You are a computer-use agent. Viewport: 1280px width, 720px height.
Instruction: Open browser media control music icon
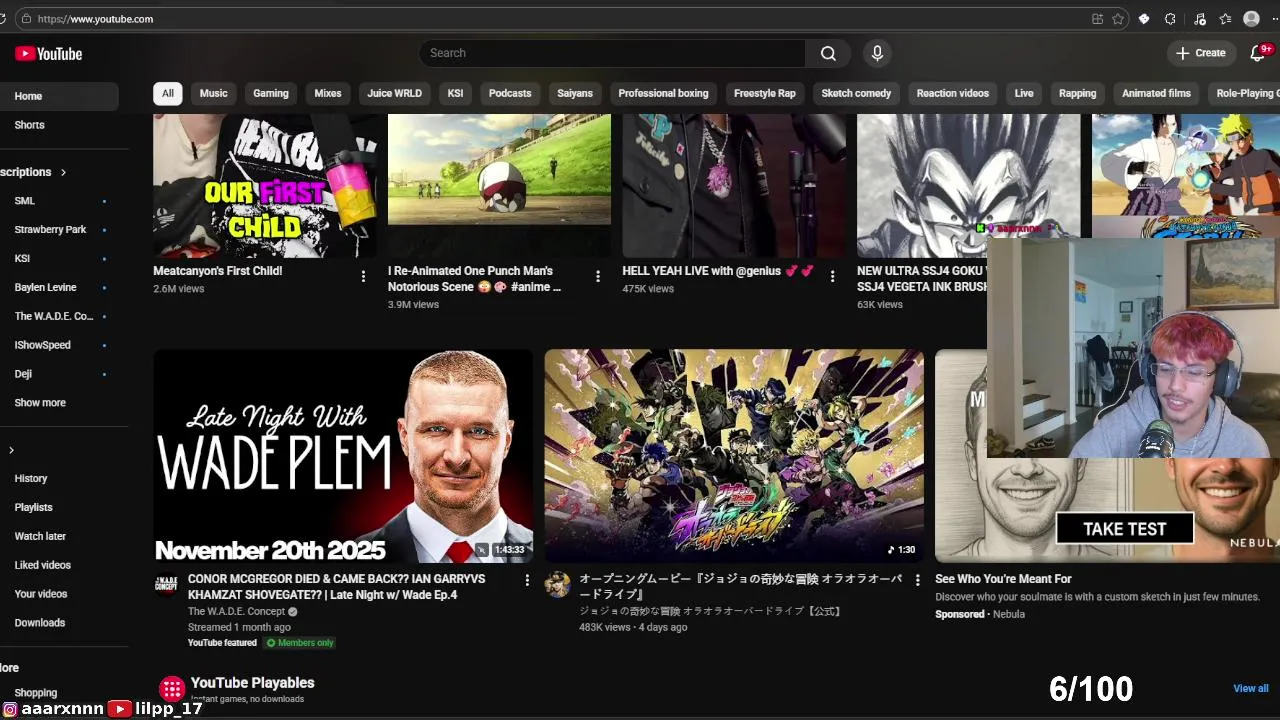tap(1199, 19)
